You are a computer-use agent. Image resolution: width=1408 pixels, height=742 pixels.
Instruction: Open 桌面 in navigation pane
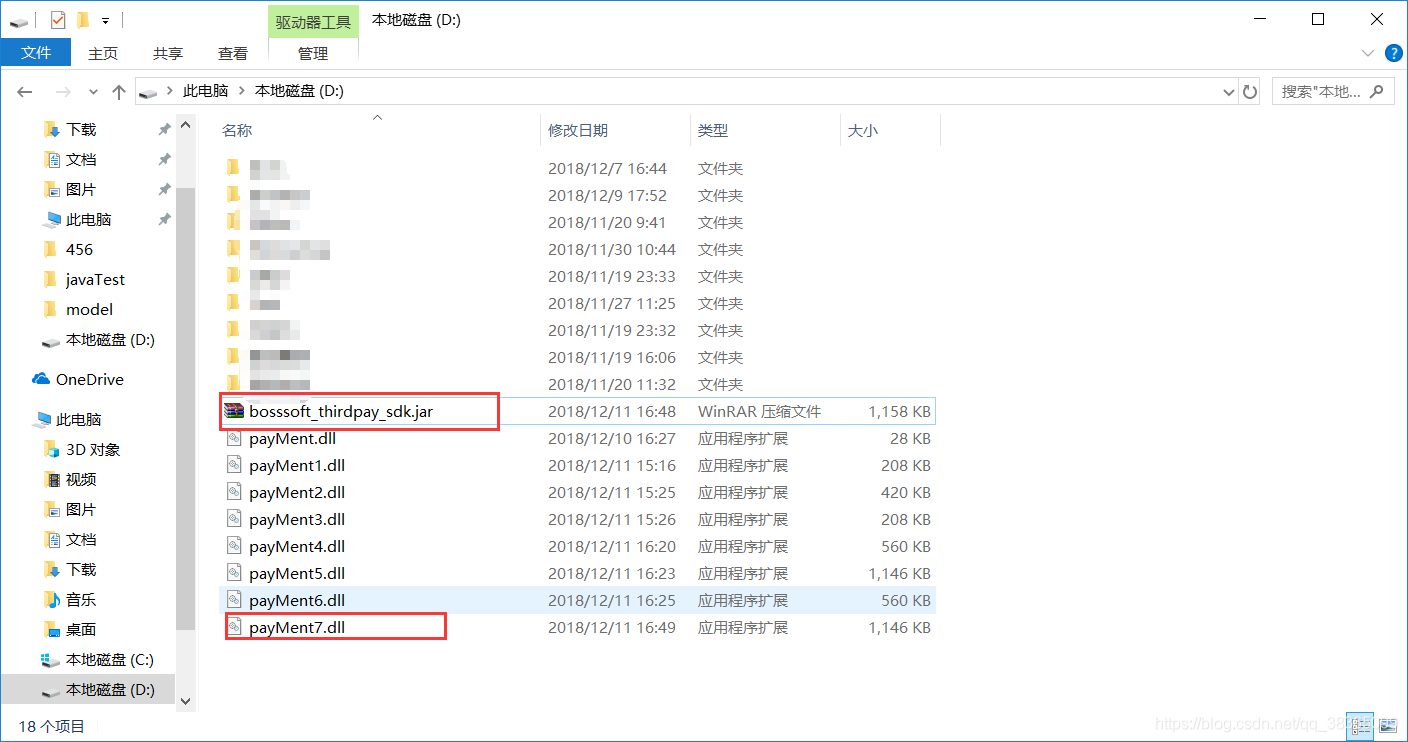[81, 629]
